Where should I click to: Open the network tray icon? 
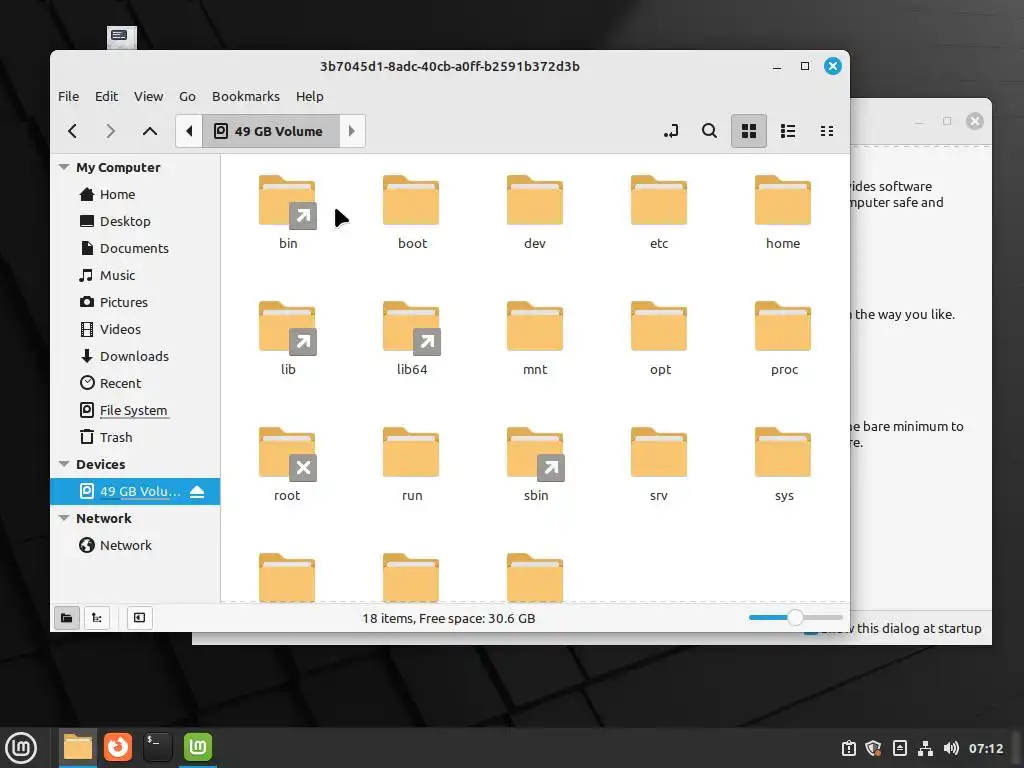(x=925, y=748)
